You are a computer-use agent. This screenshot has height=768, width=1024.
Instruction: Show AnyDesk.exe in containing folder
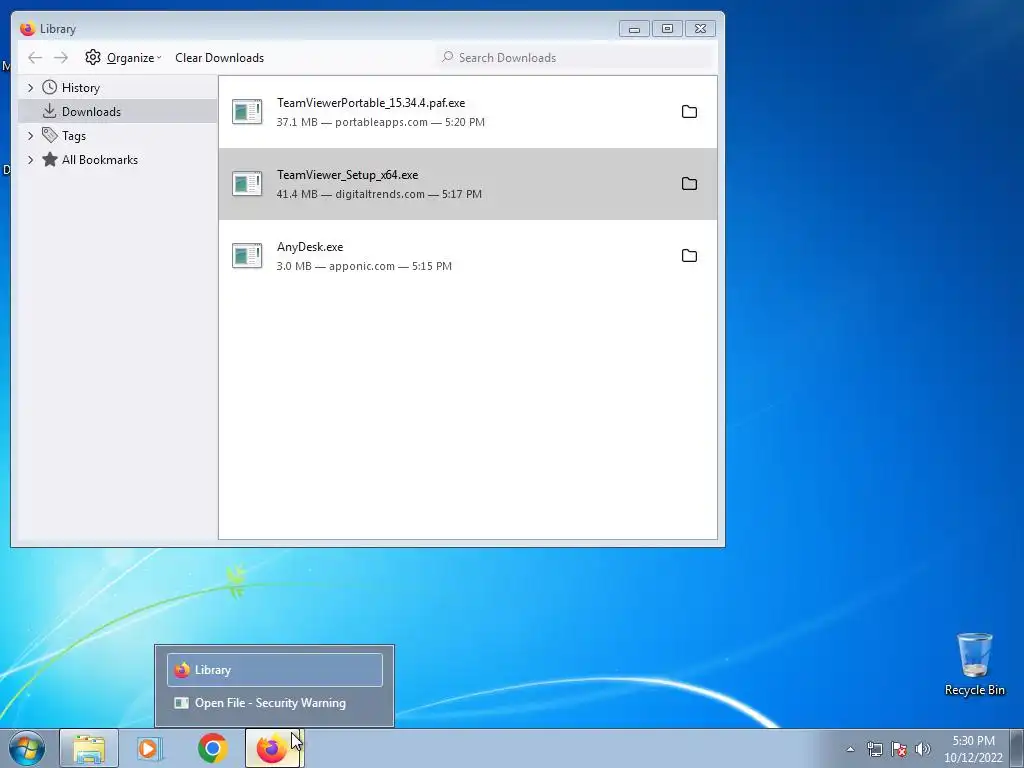tap(689, 255)
